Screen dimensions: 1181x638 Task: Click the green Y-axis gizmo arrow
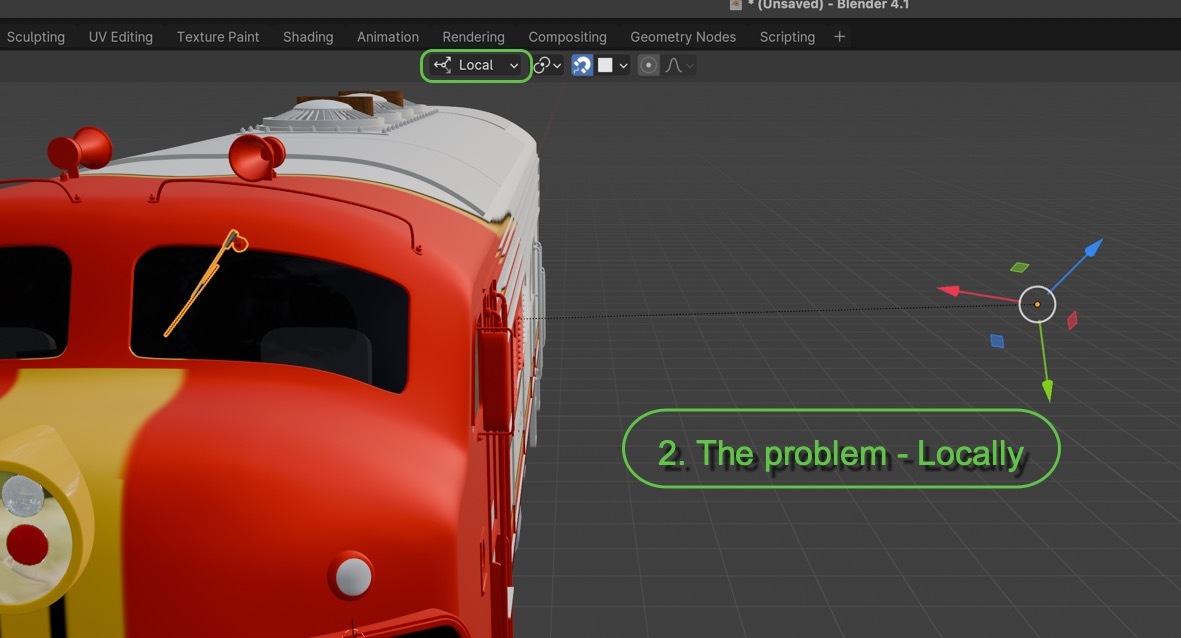coord(1047,390)
